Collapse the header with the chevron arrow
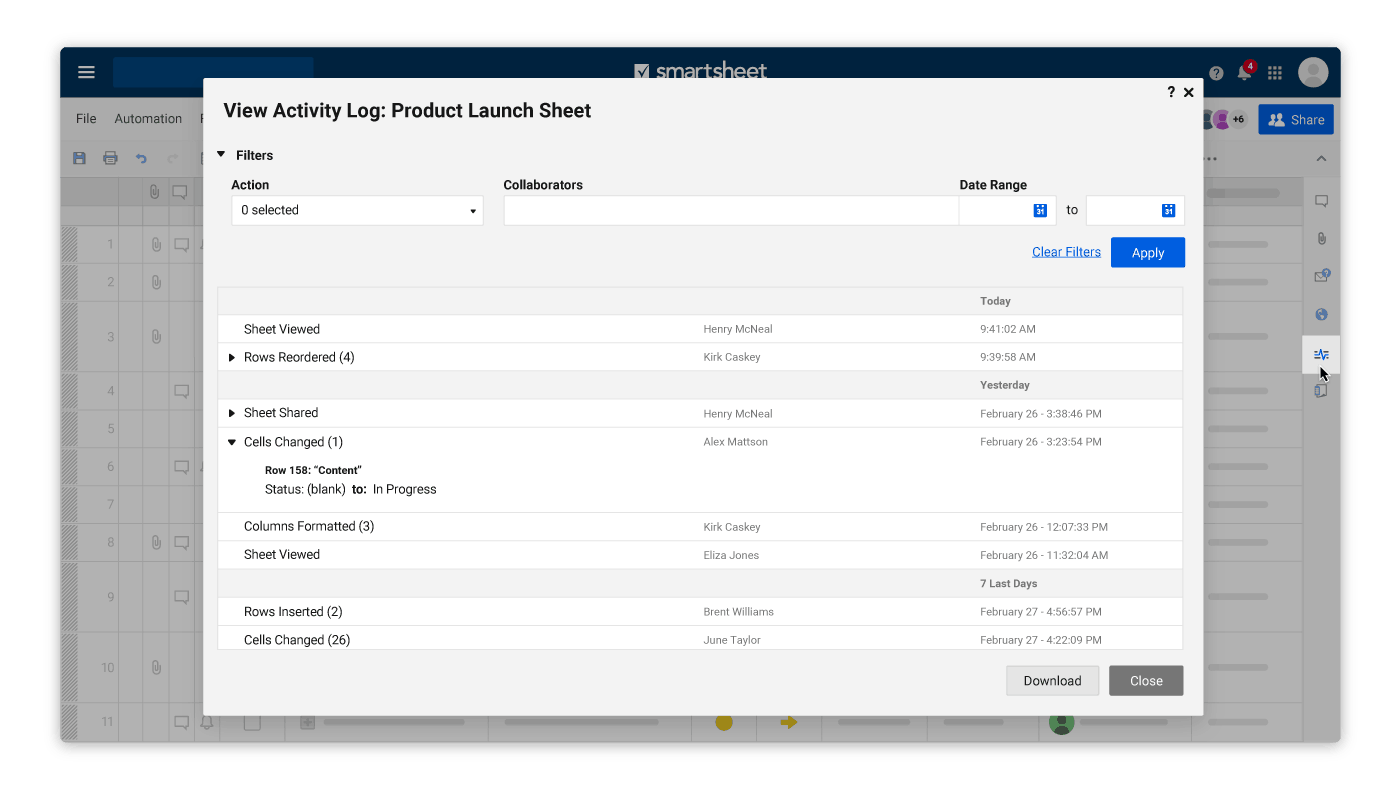The image size is (1400, 788). 1321,159
